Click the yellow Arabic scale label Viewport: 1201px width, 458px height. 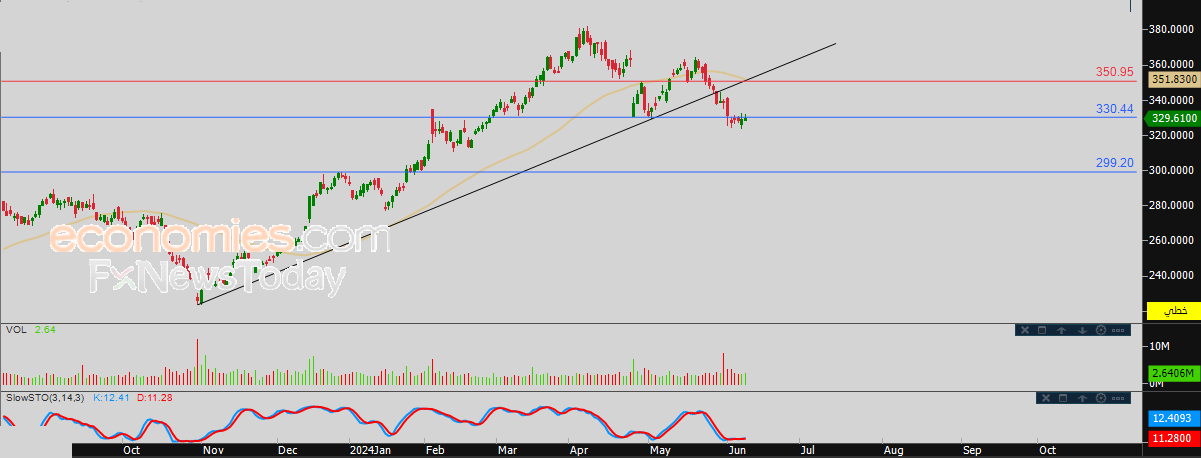(1174, 311)
